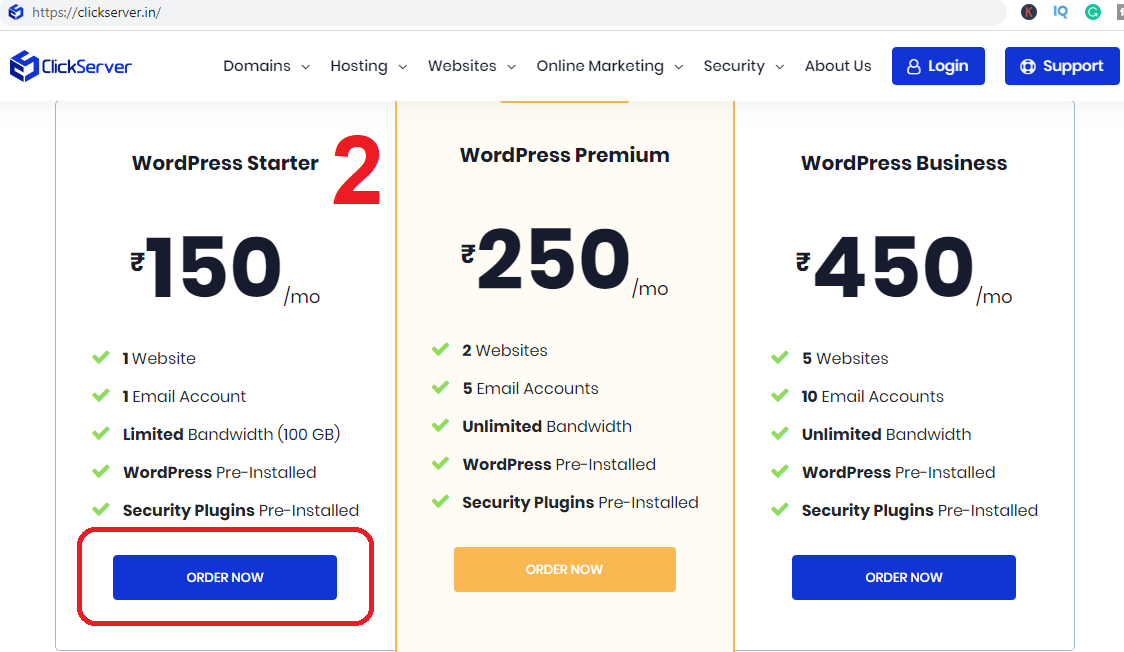Image resolution: width=1124 pixels, height=652 pixels.
Task: Open the dark circular K browser extension
Action: pyautogui.click(x=1029, y=13)
